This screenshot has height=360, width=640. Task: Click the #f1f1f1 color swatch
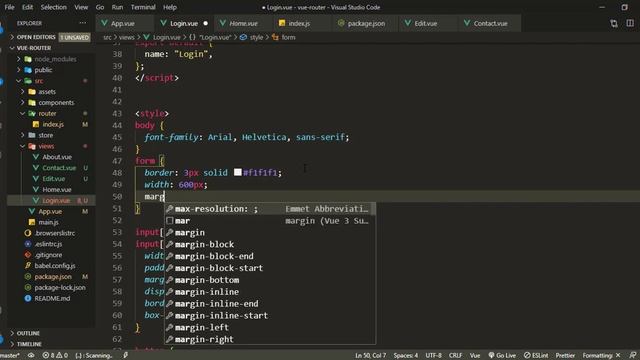tap(238, 172)
